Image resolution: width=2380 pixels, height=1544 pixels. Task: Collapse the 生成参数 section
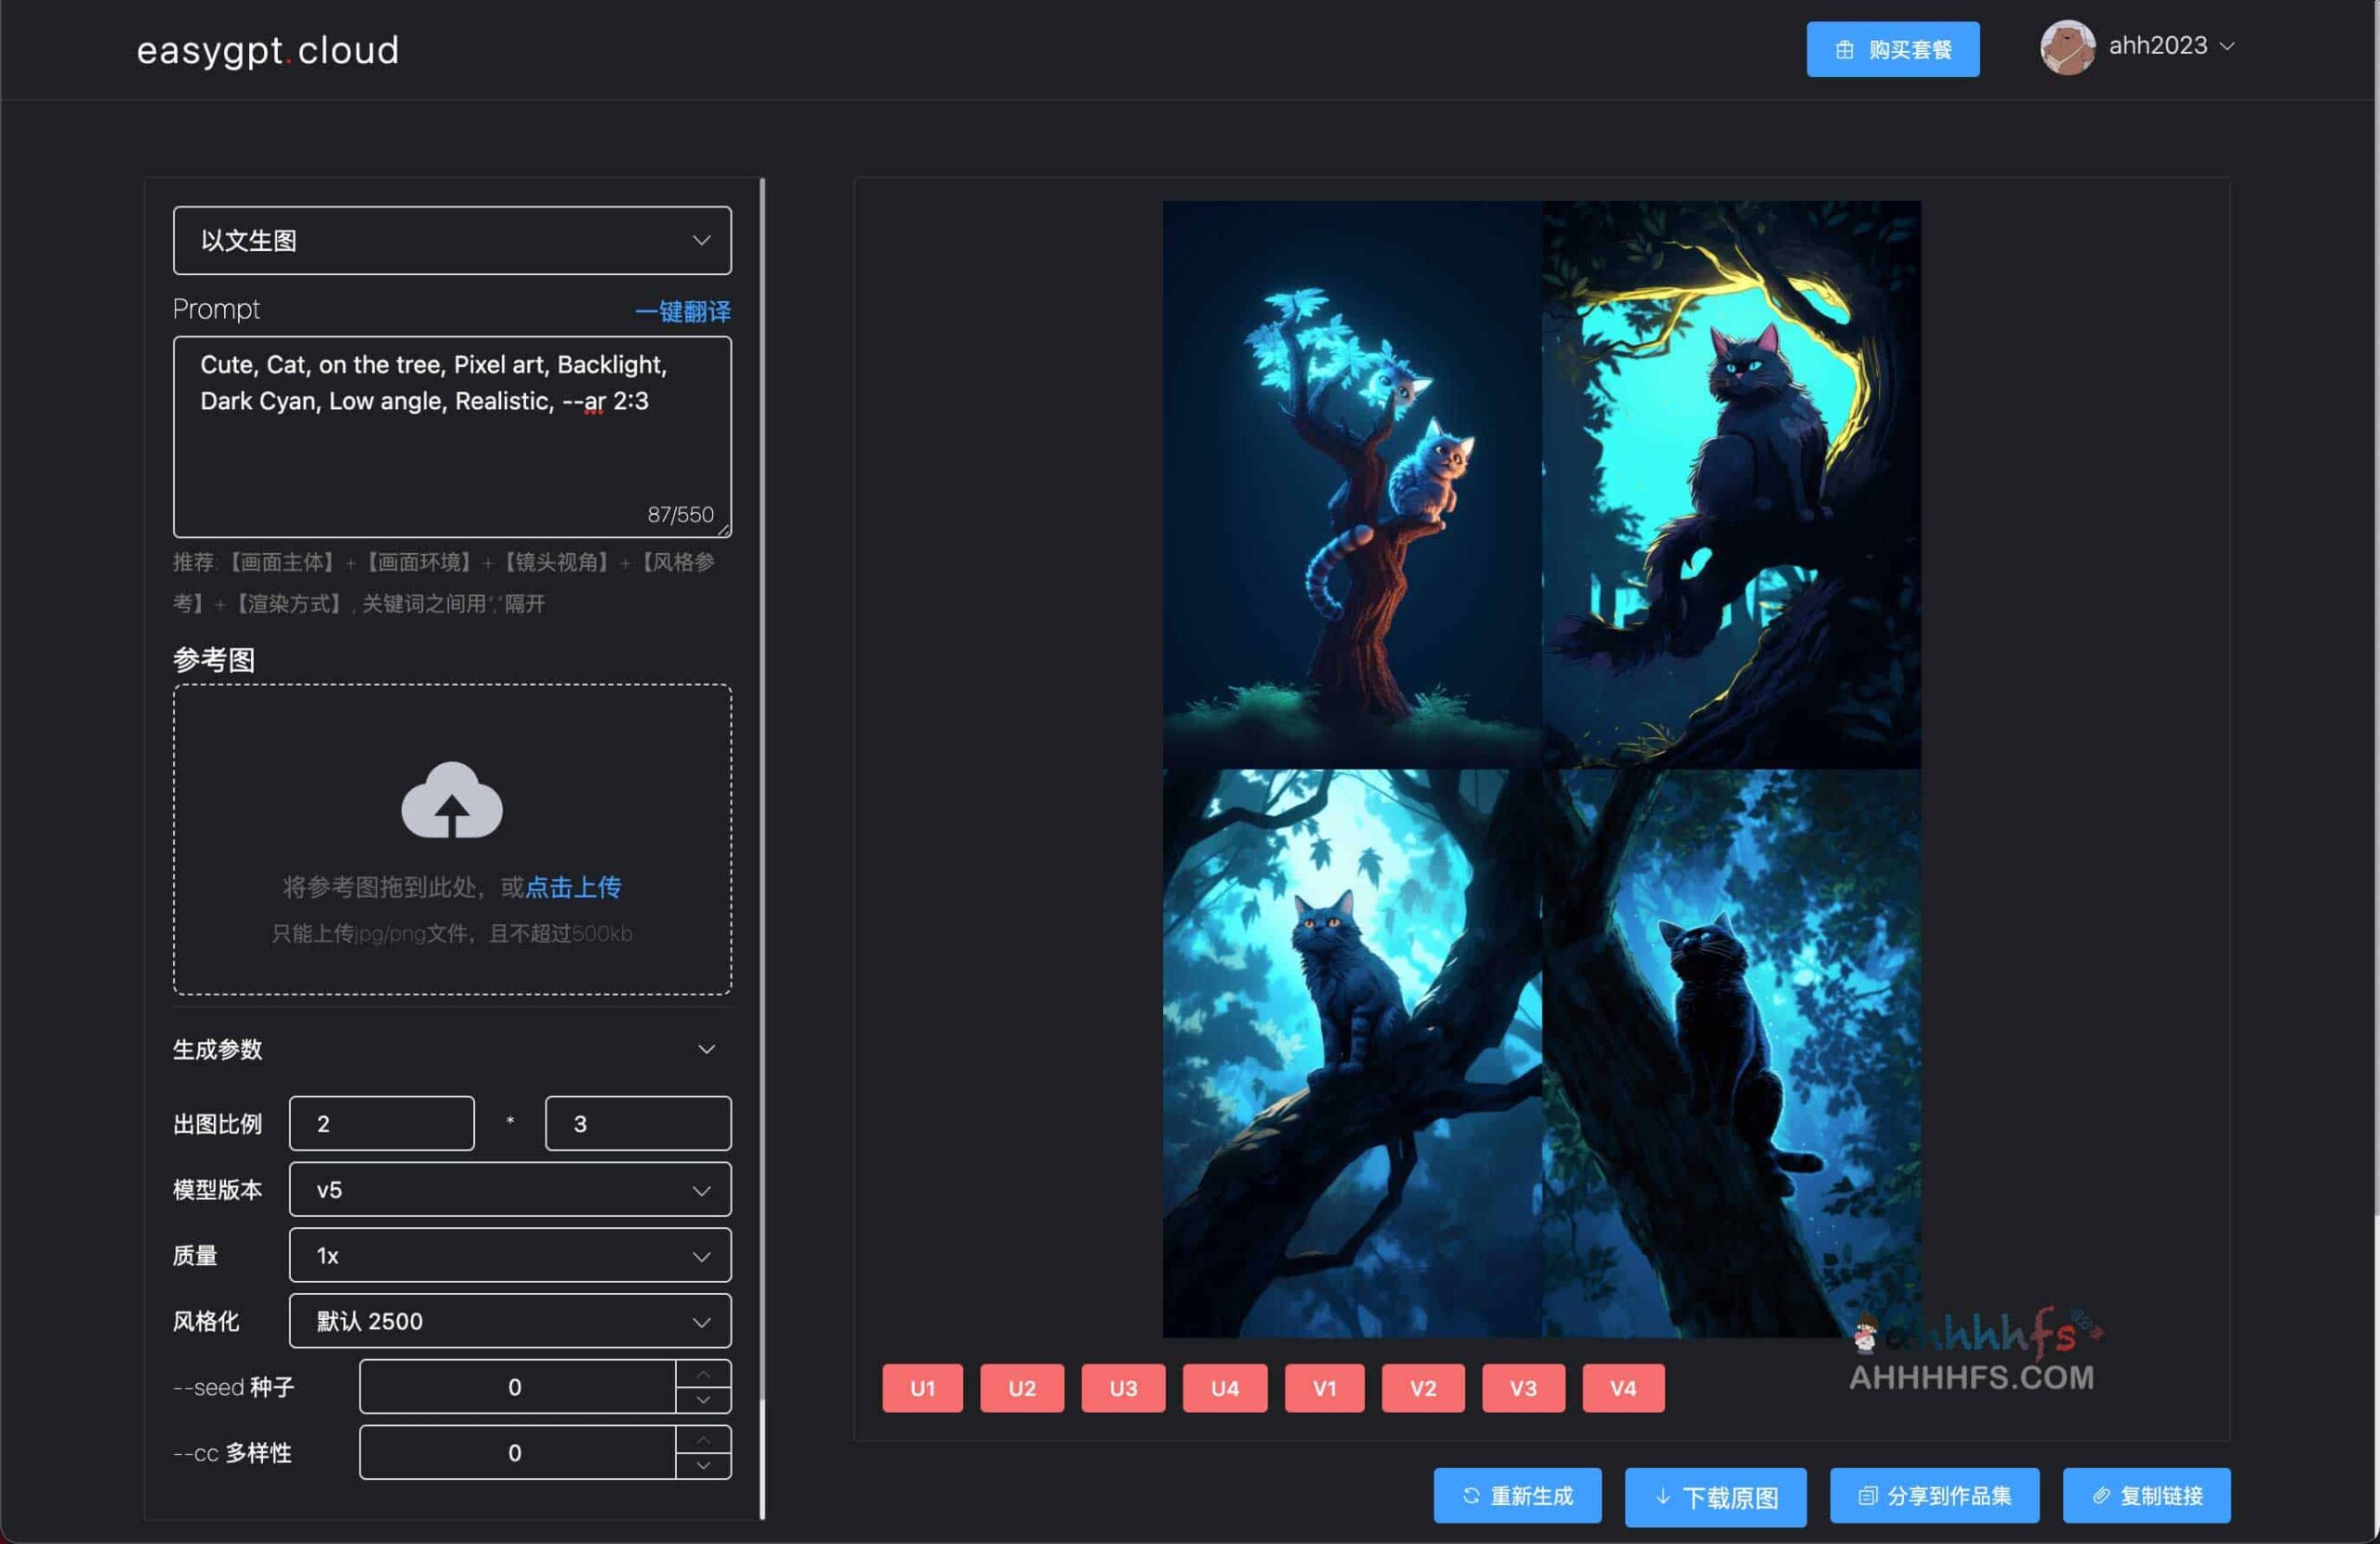pyautogui.click(x=706, y=1049)
